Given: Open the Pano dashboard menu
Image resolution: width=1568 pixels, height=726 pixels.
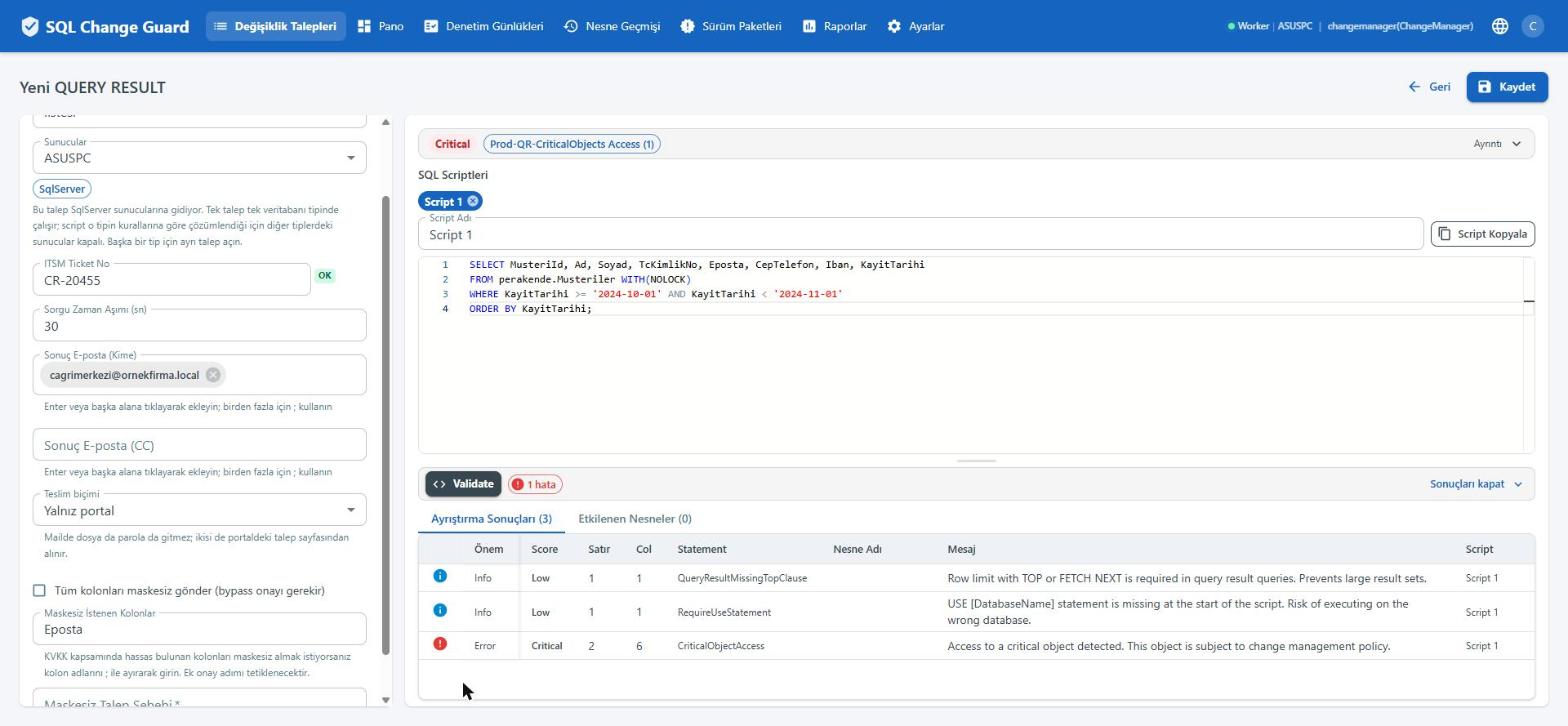Looking at the screenshot, I should click(380, 26).
